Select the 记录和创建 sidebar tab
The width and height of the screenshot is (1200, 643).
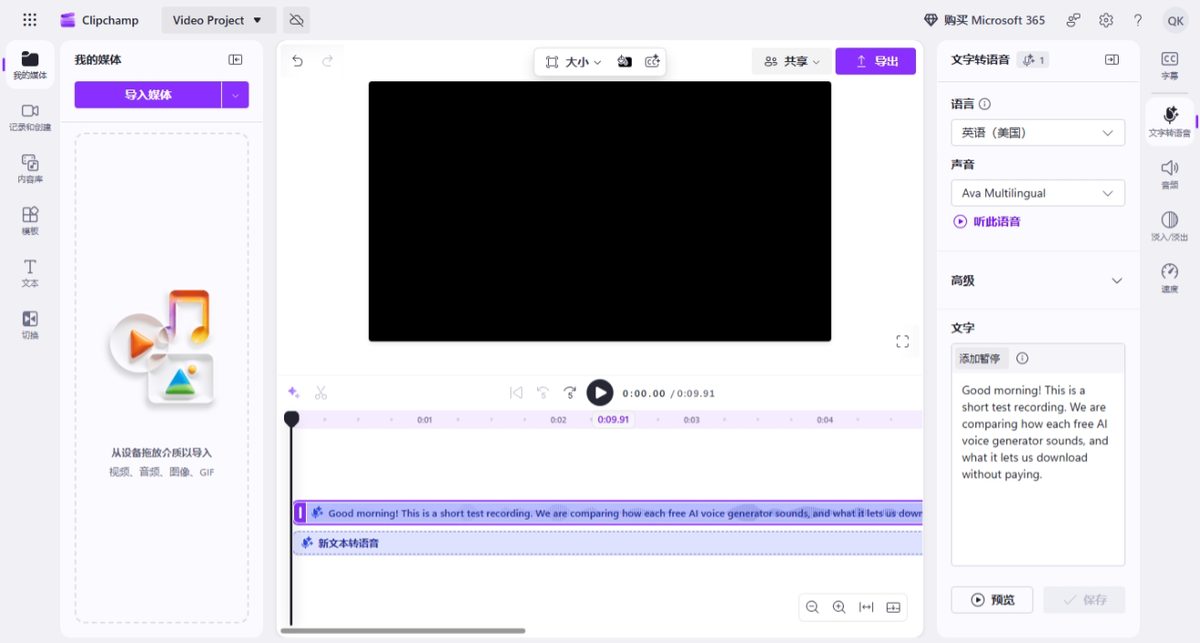30,117
